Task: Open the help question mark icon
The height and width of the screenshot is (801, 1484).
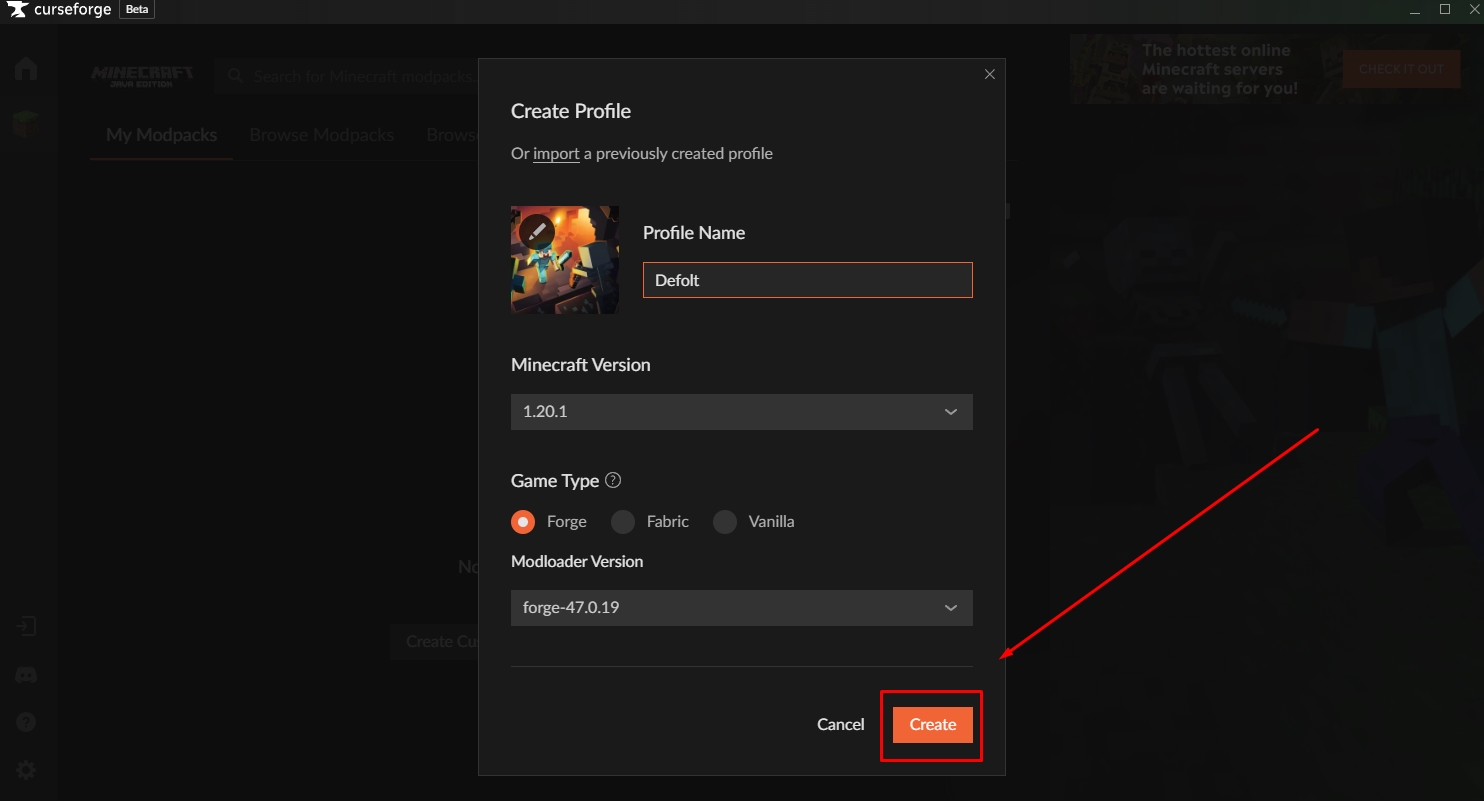Action: (26, 722)
